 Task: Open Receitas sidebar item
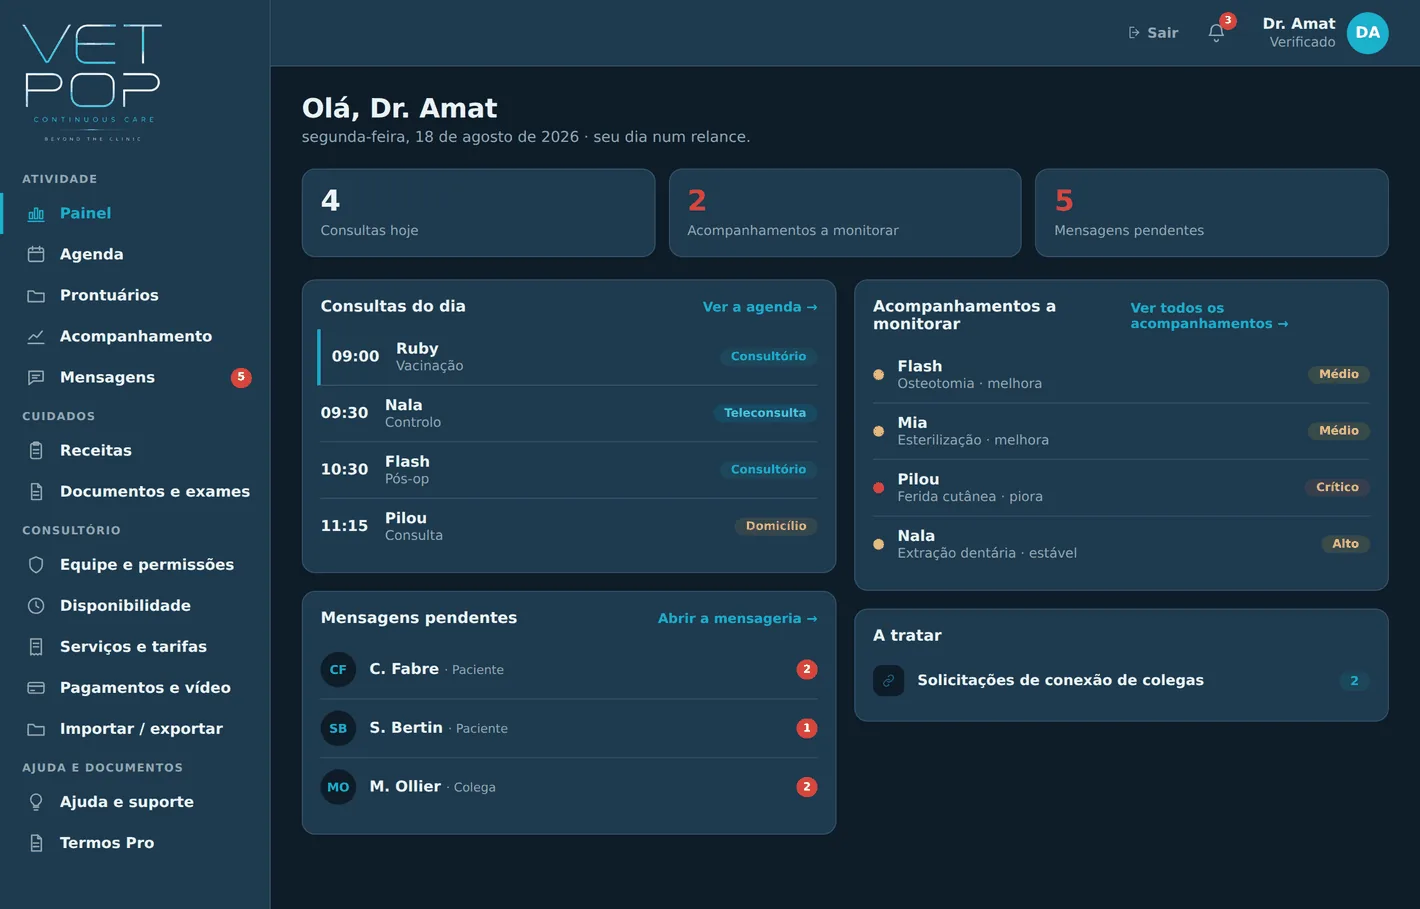[x=135, y=450]
